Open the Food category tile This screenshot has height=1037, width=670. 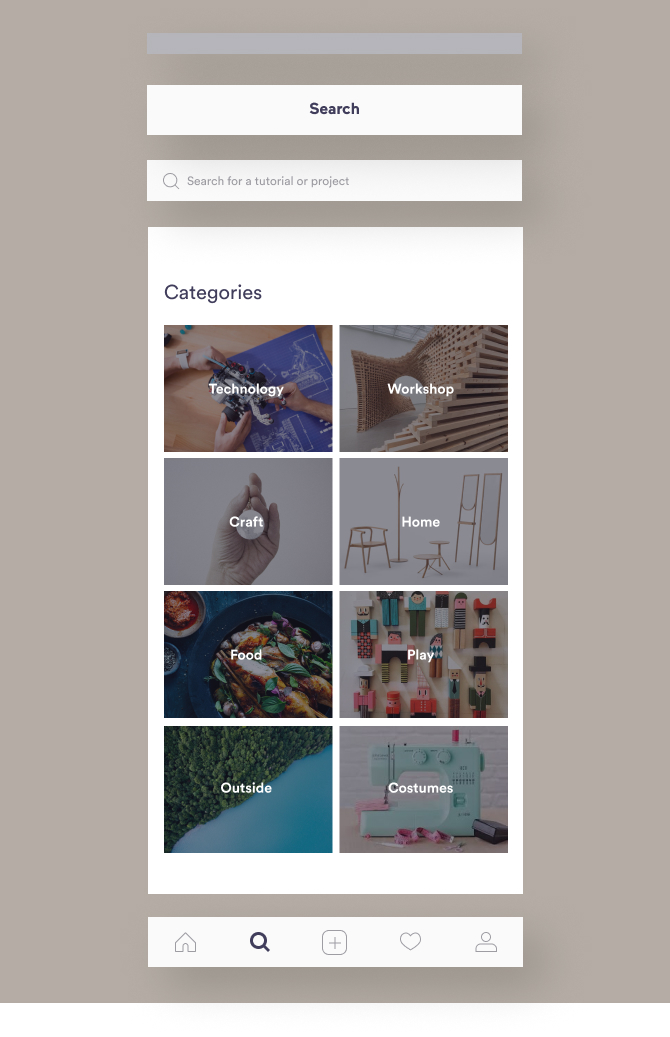(248, 654)
